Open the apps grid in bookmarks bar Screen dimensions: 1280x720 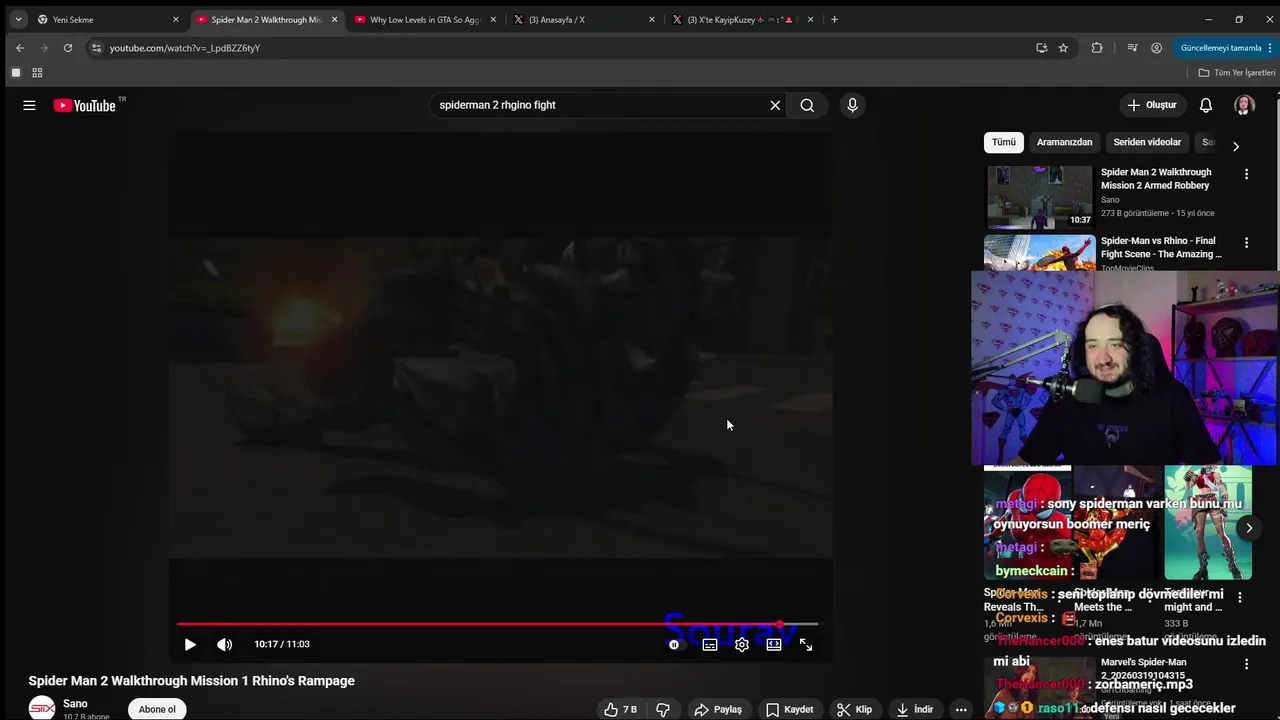(x=37, y=73)
